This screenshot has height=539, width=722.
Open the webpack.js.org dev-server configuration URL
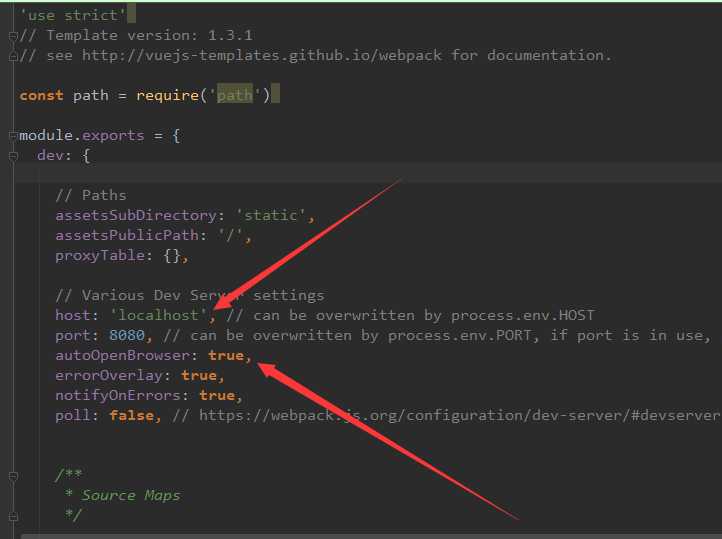click(x=459, y=415)
